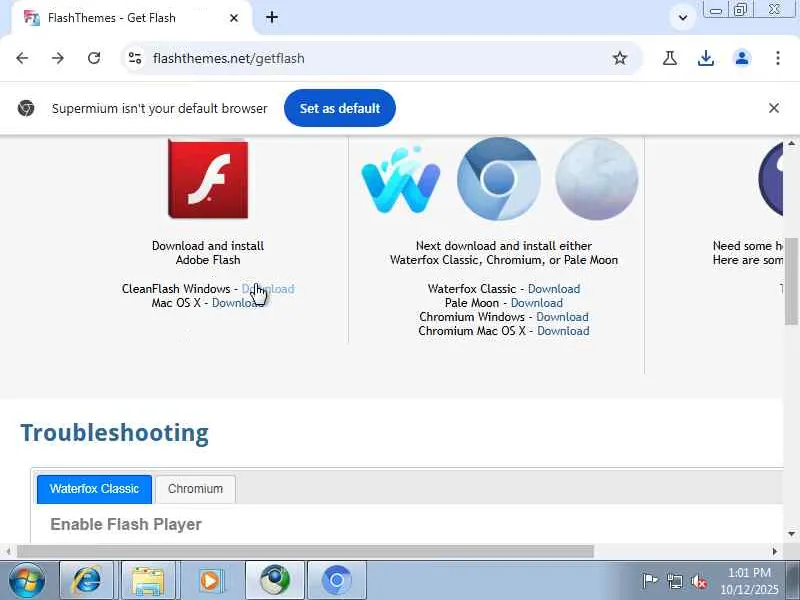Open the network tray icon
This screenshot has width=800, height=600.
click(675, 581)
